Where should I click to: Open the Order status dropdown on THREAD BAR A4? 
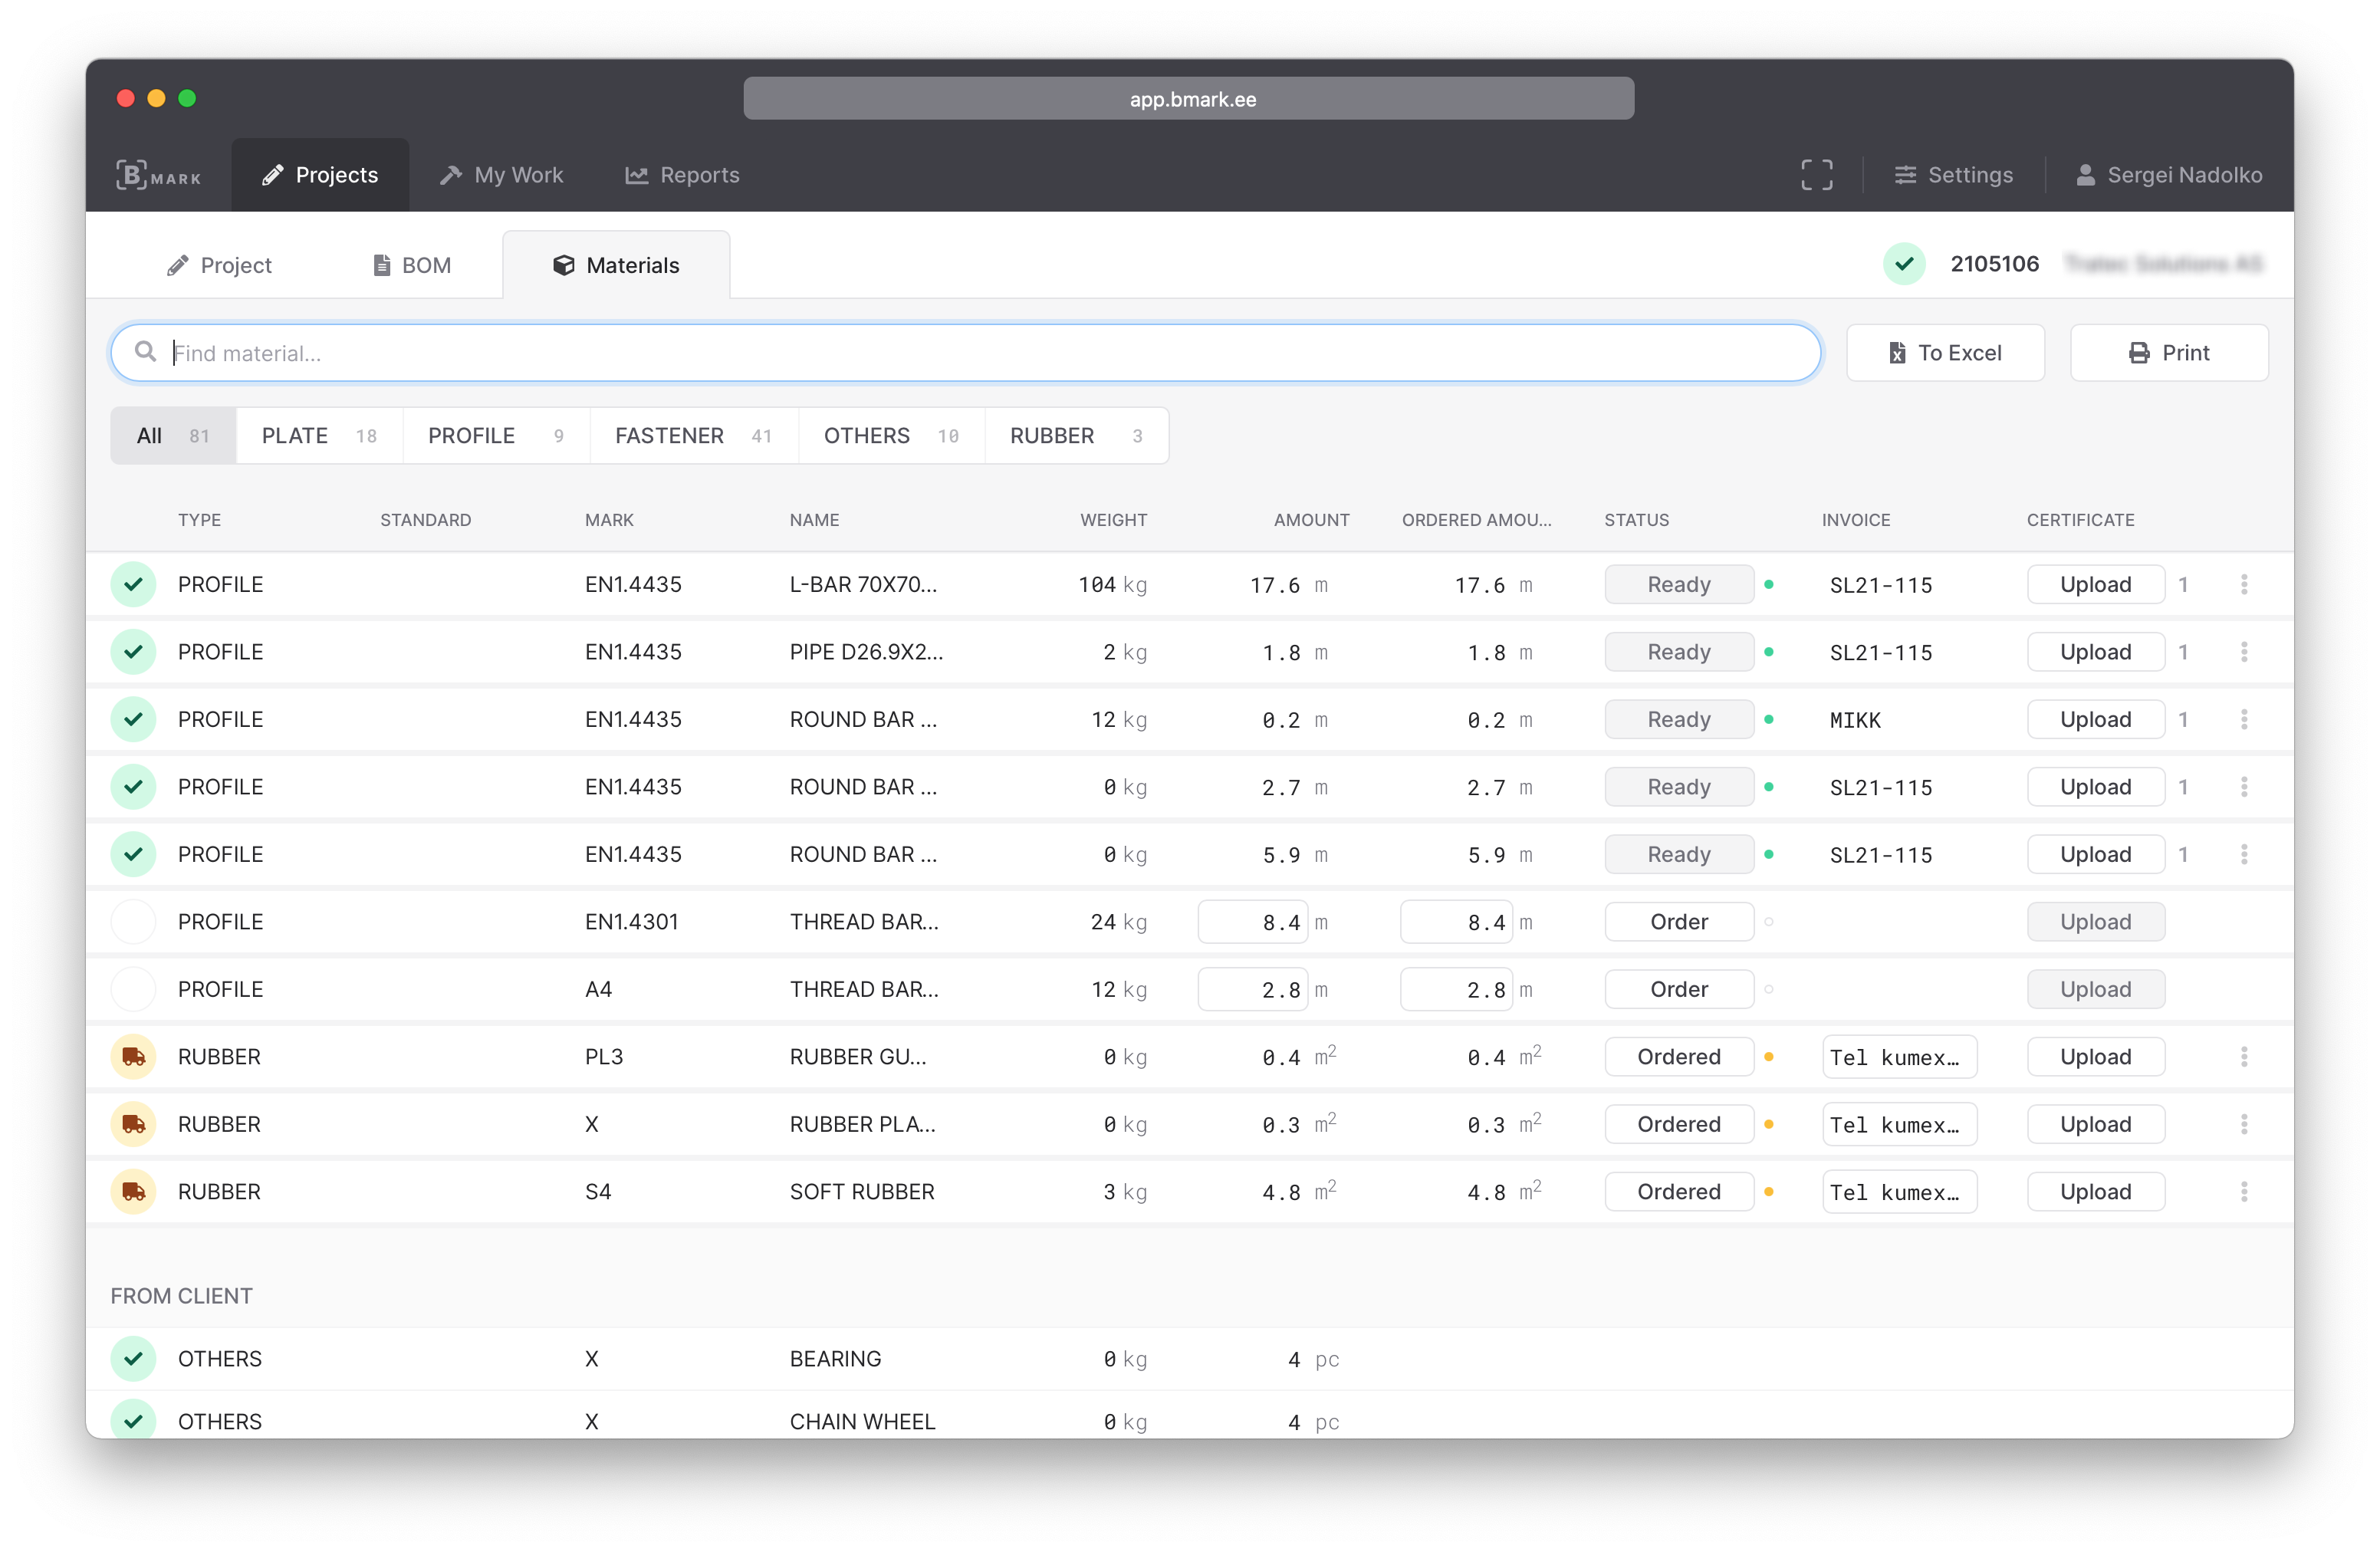click(1679, 989)
